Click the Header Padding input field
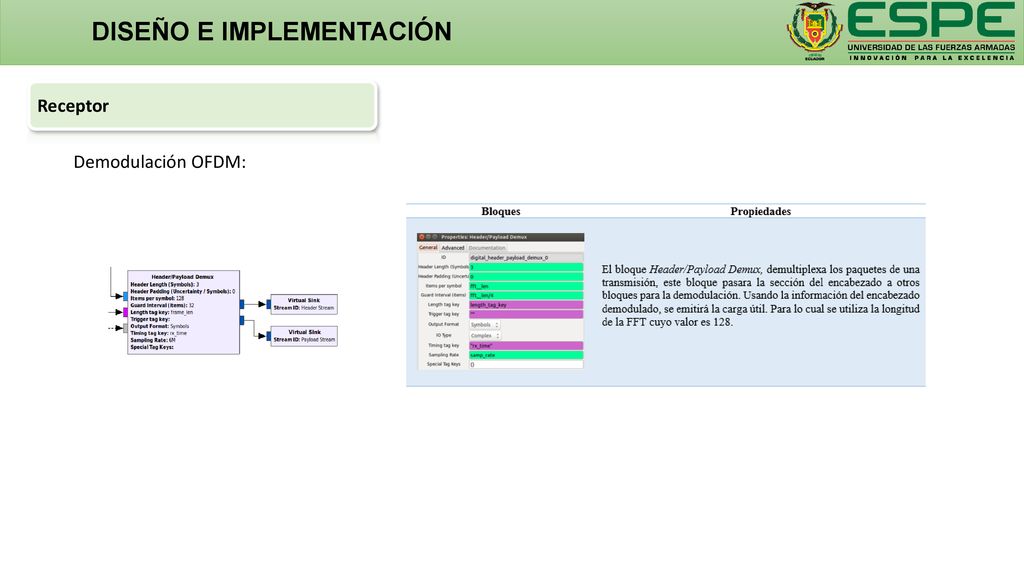Viewport: 1024px width, 576px height. coord(526,276)
